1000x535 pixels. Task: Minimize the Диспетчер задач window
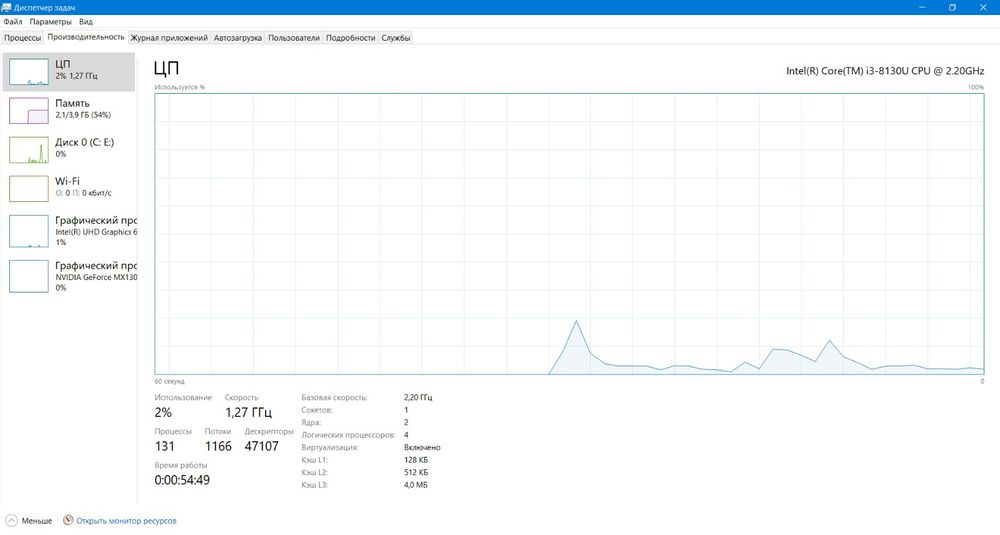(x=922, y=7)
